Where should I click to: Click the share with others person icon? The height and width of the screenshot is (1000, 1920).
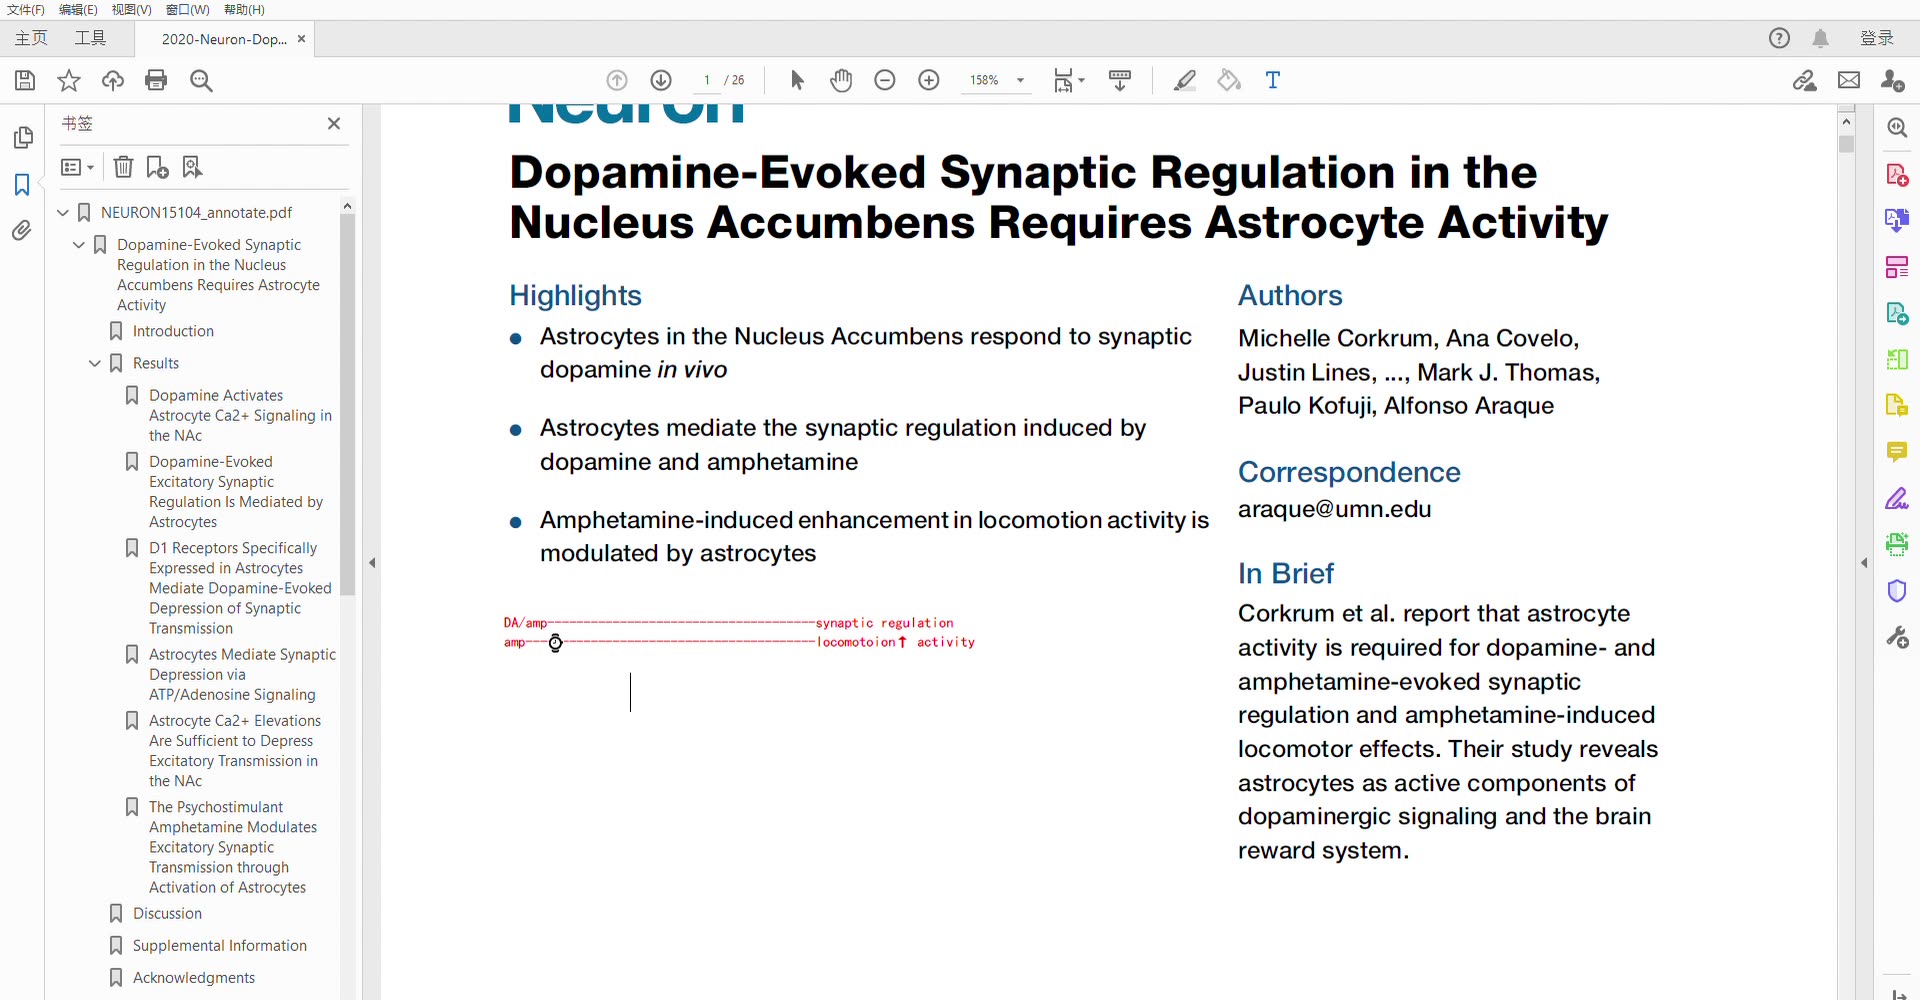pyautogui.click(x=1893, y=80)
